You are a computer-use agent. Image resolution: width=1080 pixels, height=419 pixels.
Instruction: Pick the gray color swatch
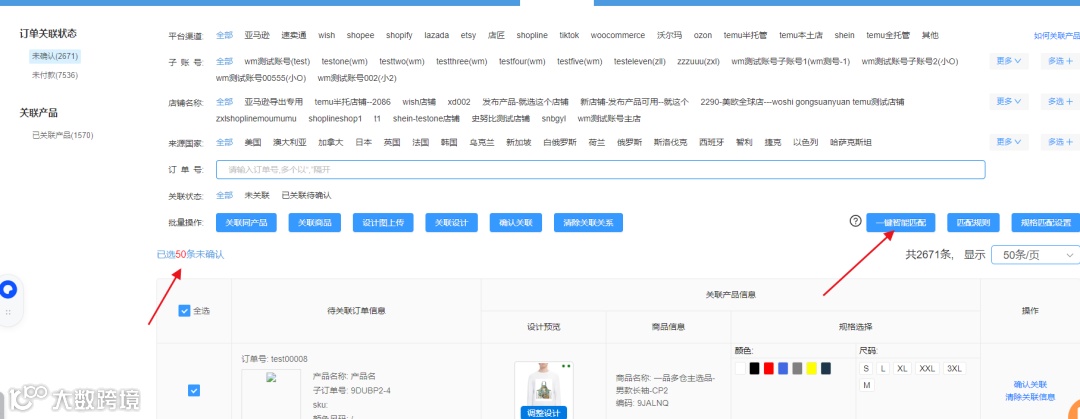coord(797,369)
